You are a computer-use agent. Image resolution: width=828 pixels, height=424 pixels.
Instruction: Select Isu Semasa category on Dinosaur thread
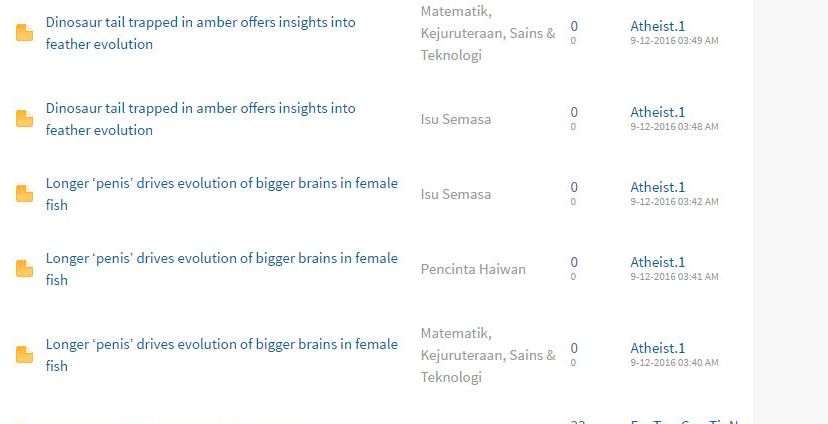[455, 119]
